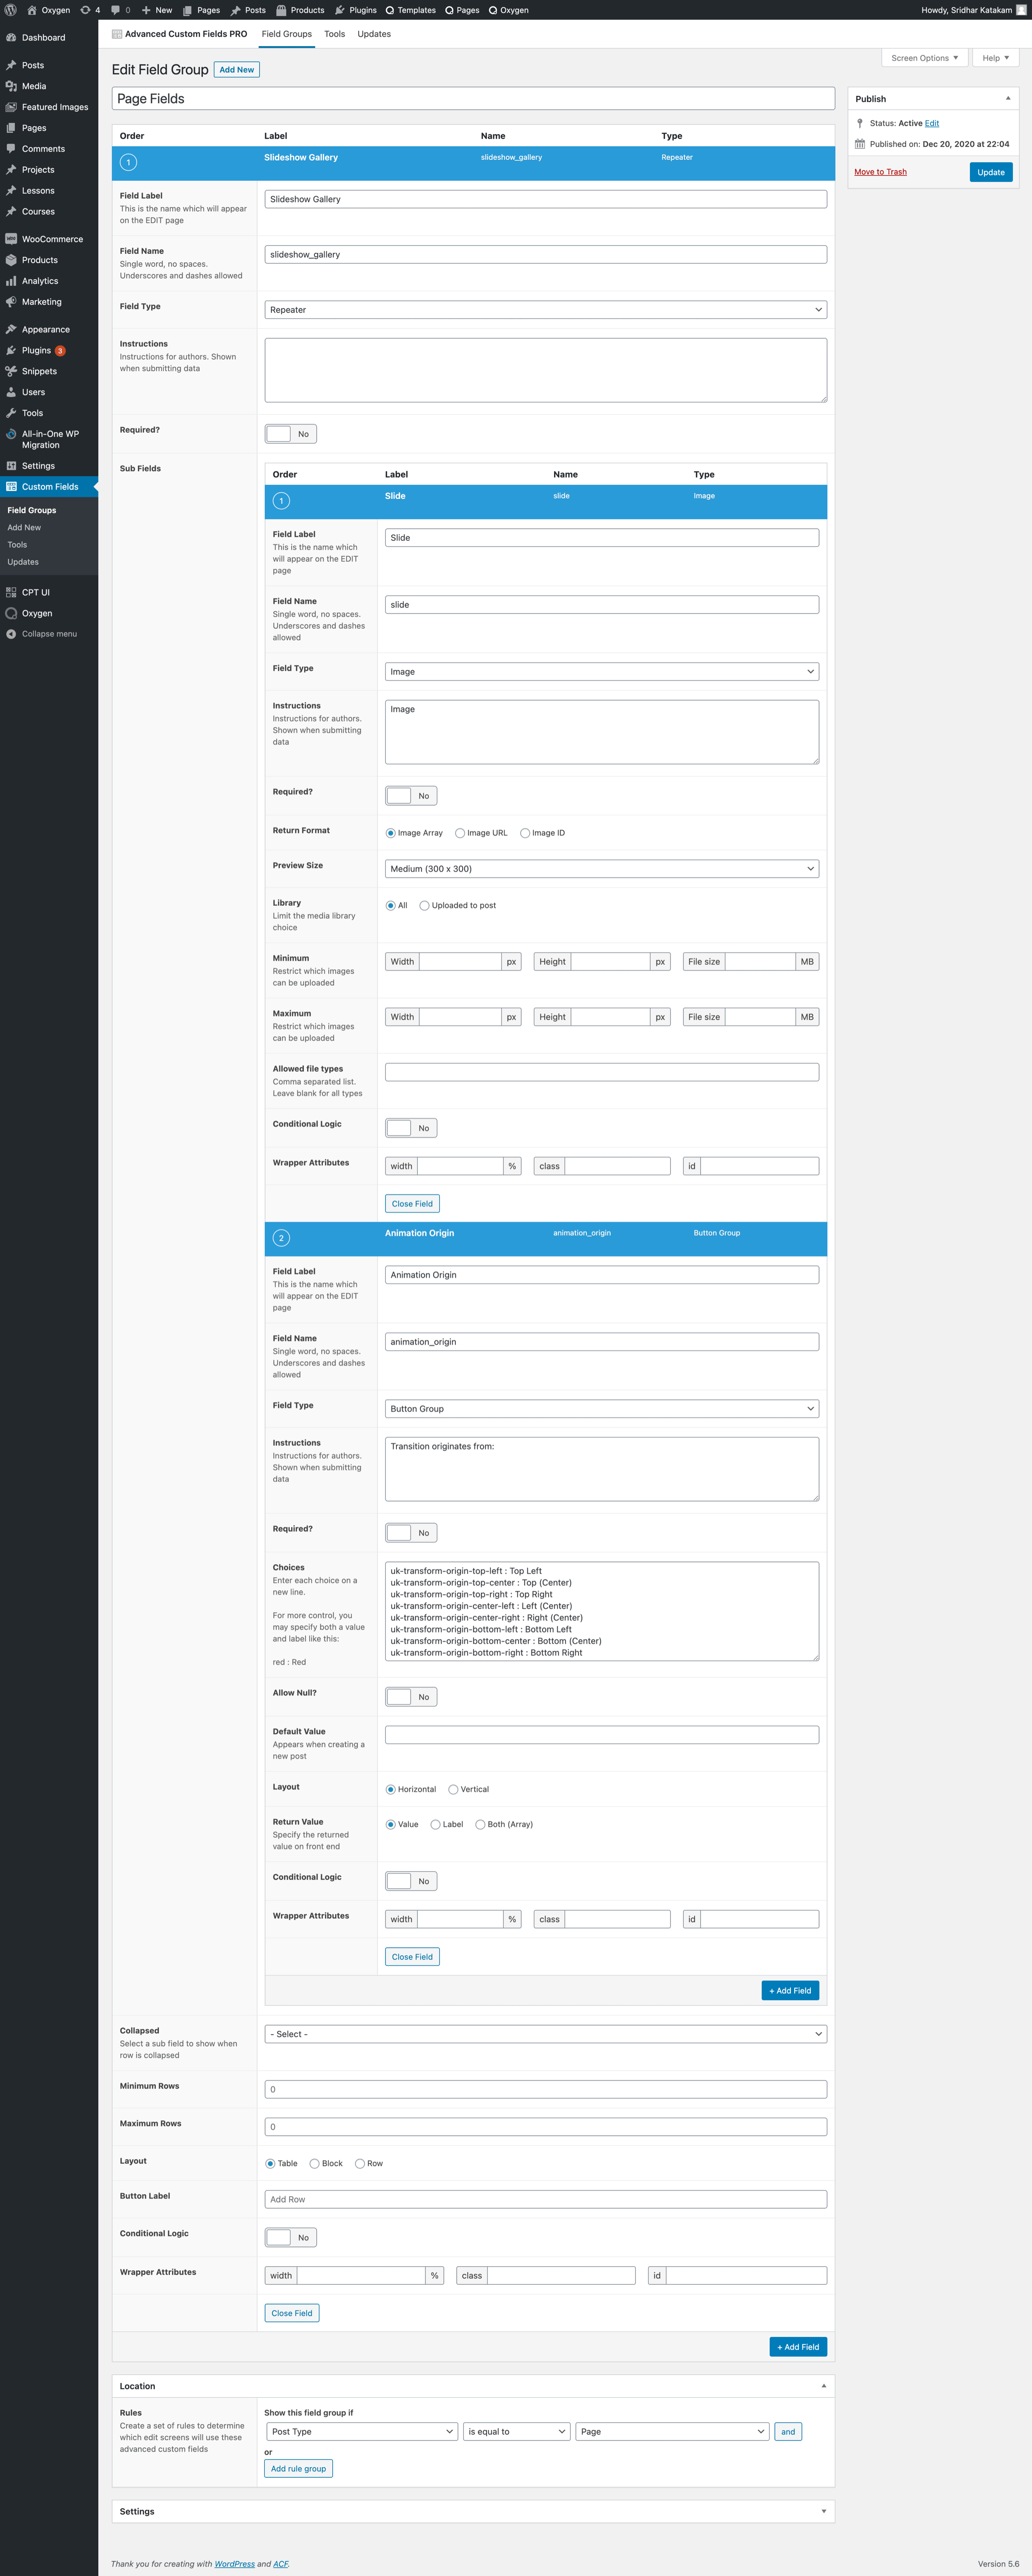Click the Minimum Rows input field
This screenshot has width=1032, height=2576.
[546, 2090]
